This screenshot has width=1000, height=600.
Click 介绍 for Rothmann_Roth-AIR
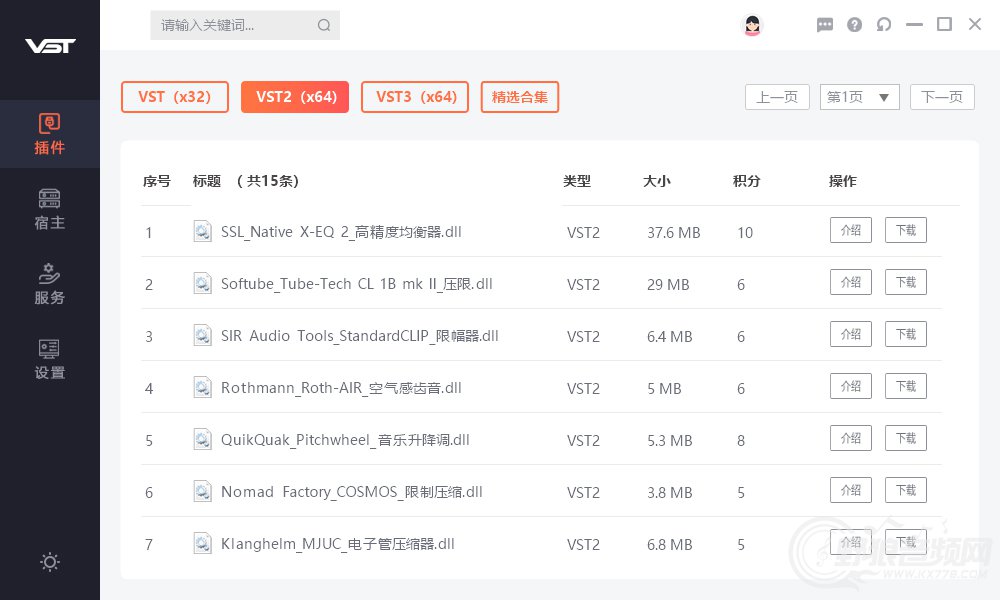click(x=851, y=386)
